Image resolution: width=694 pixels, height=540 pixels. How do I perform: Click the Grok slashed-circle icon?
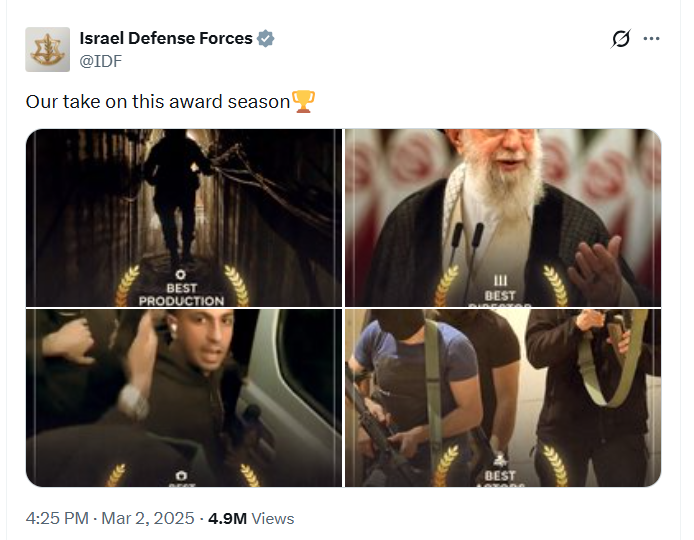coord(620,39)
